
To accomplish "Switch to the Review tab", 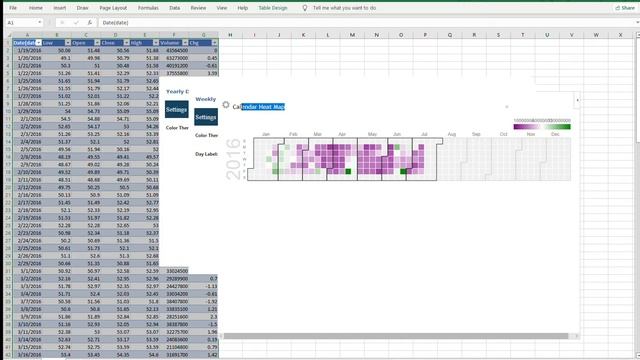I will [x=198, y=8].
